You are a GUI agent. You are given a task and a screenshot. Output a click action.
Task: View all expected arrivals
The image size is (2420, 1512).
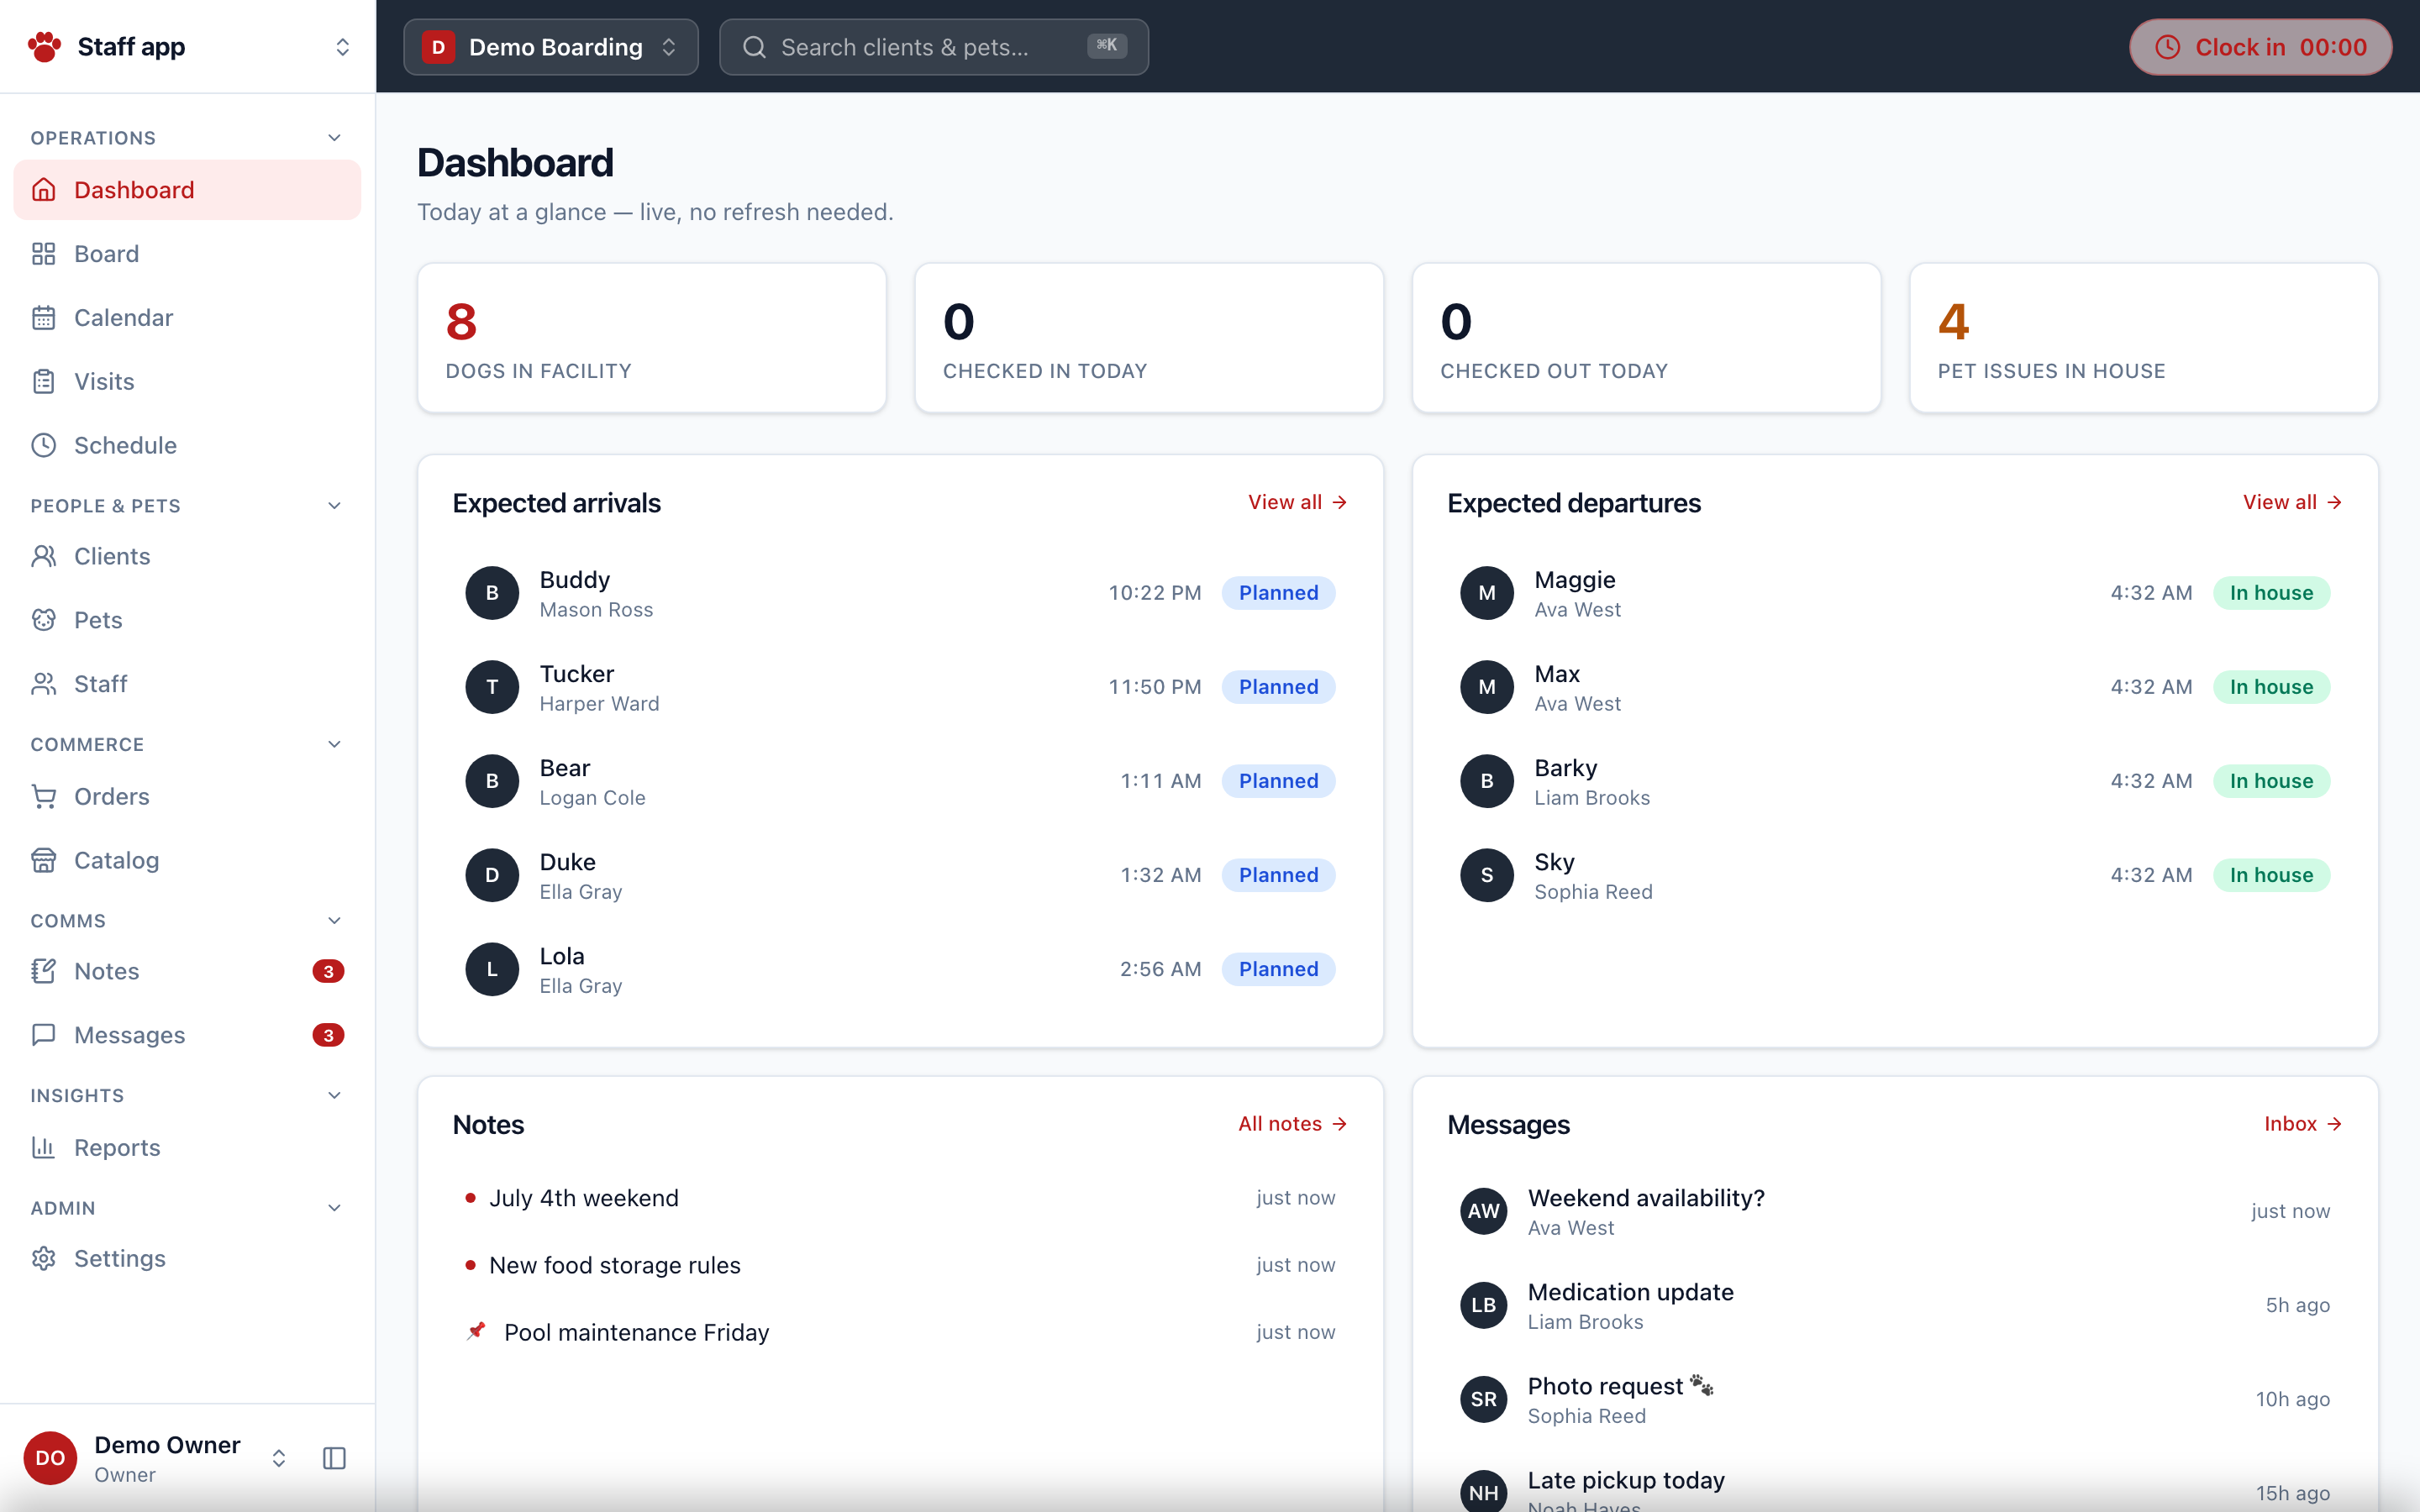coord(1298,502)
